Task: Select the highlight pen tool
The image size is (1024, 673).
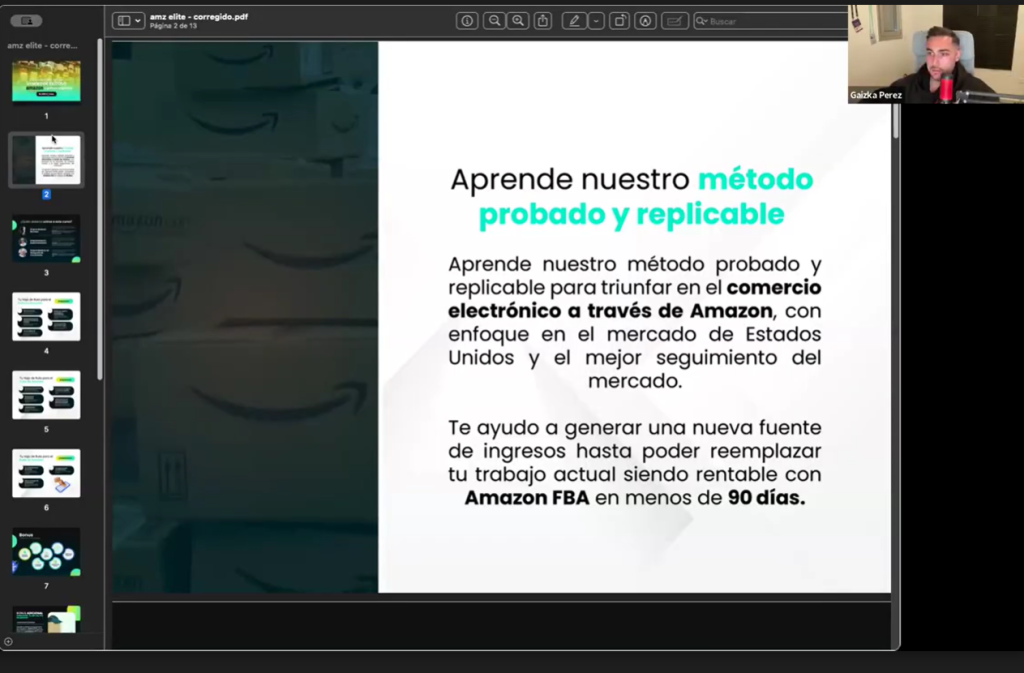Action: click(574, 20)
